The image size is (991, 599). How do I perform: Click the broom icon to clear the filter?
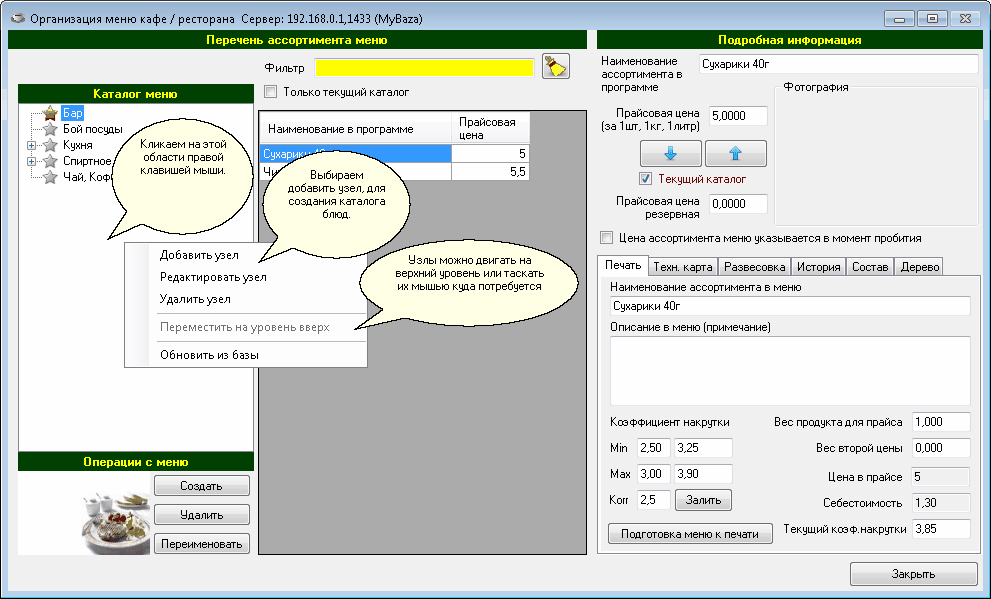point(555,67)
